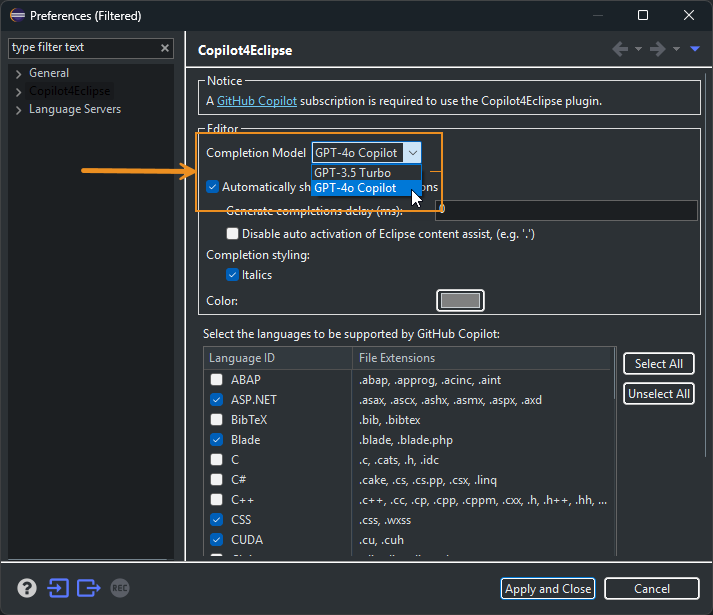This screenshot has height=615, width=713.
Task: Open the Help question mark icon
Action: 27,588
